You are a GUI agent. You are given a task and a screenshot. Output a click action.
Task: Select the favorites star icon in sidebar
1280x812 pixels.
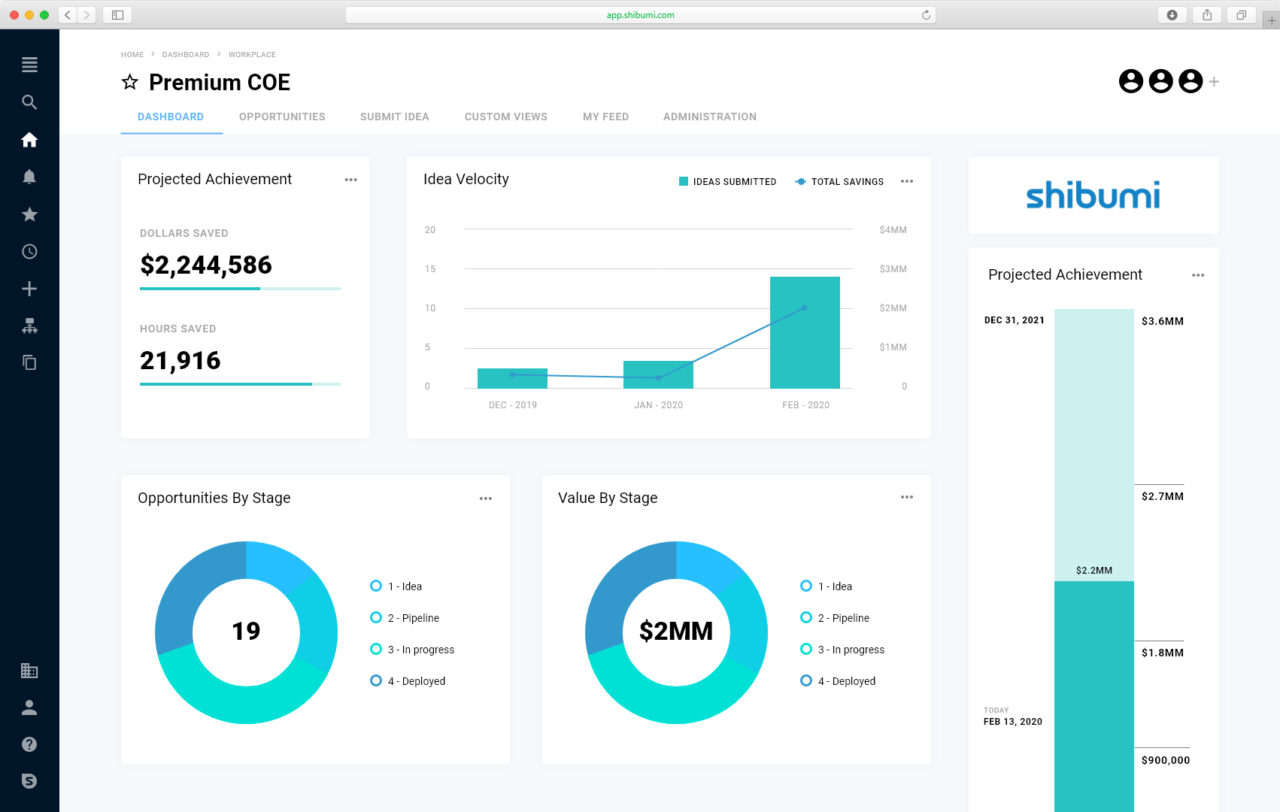(x=29, y=214)
